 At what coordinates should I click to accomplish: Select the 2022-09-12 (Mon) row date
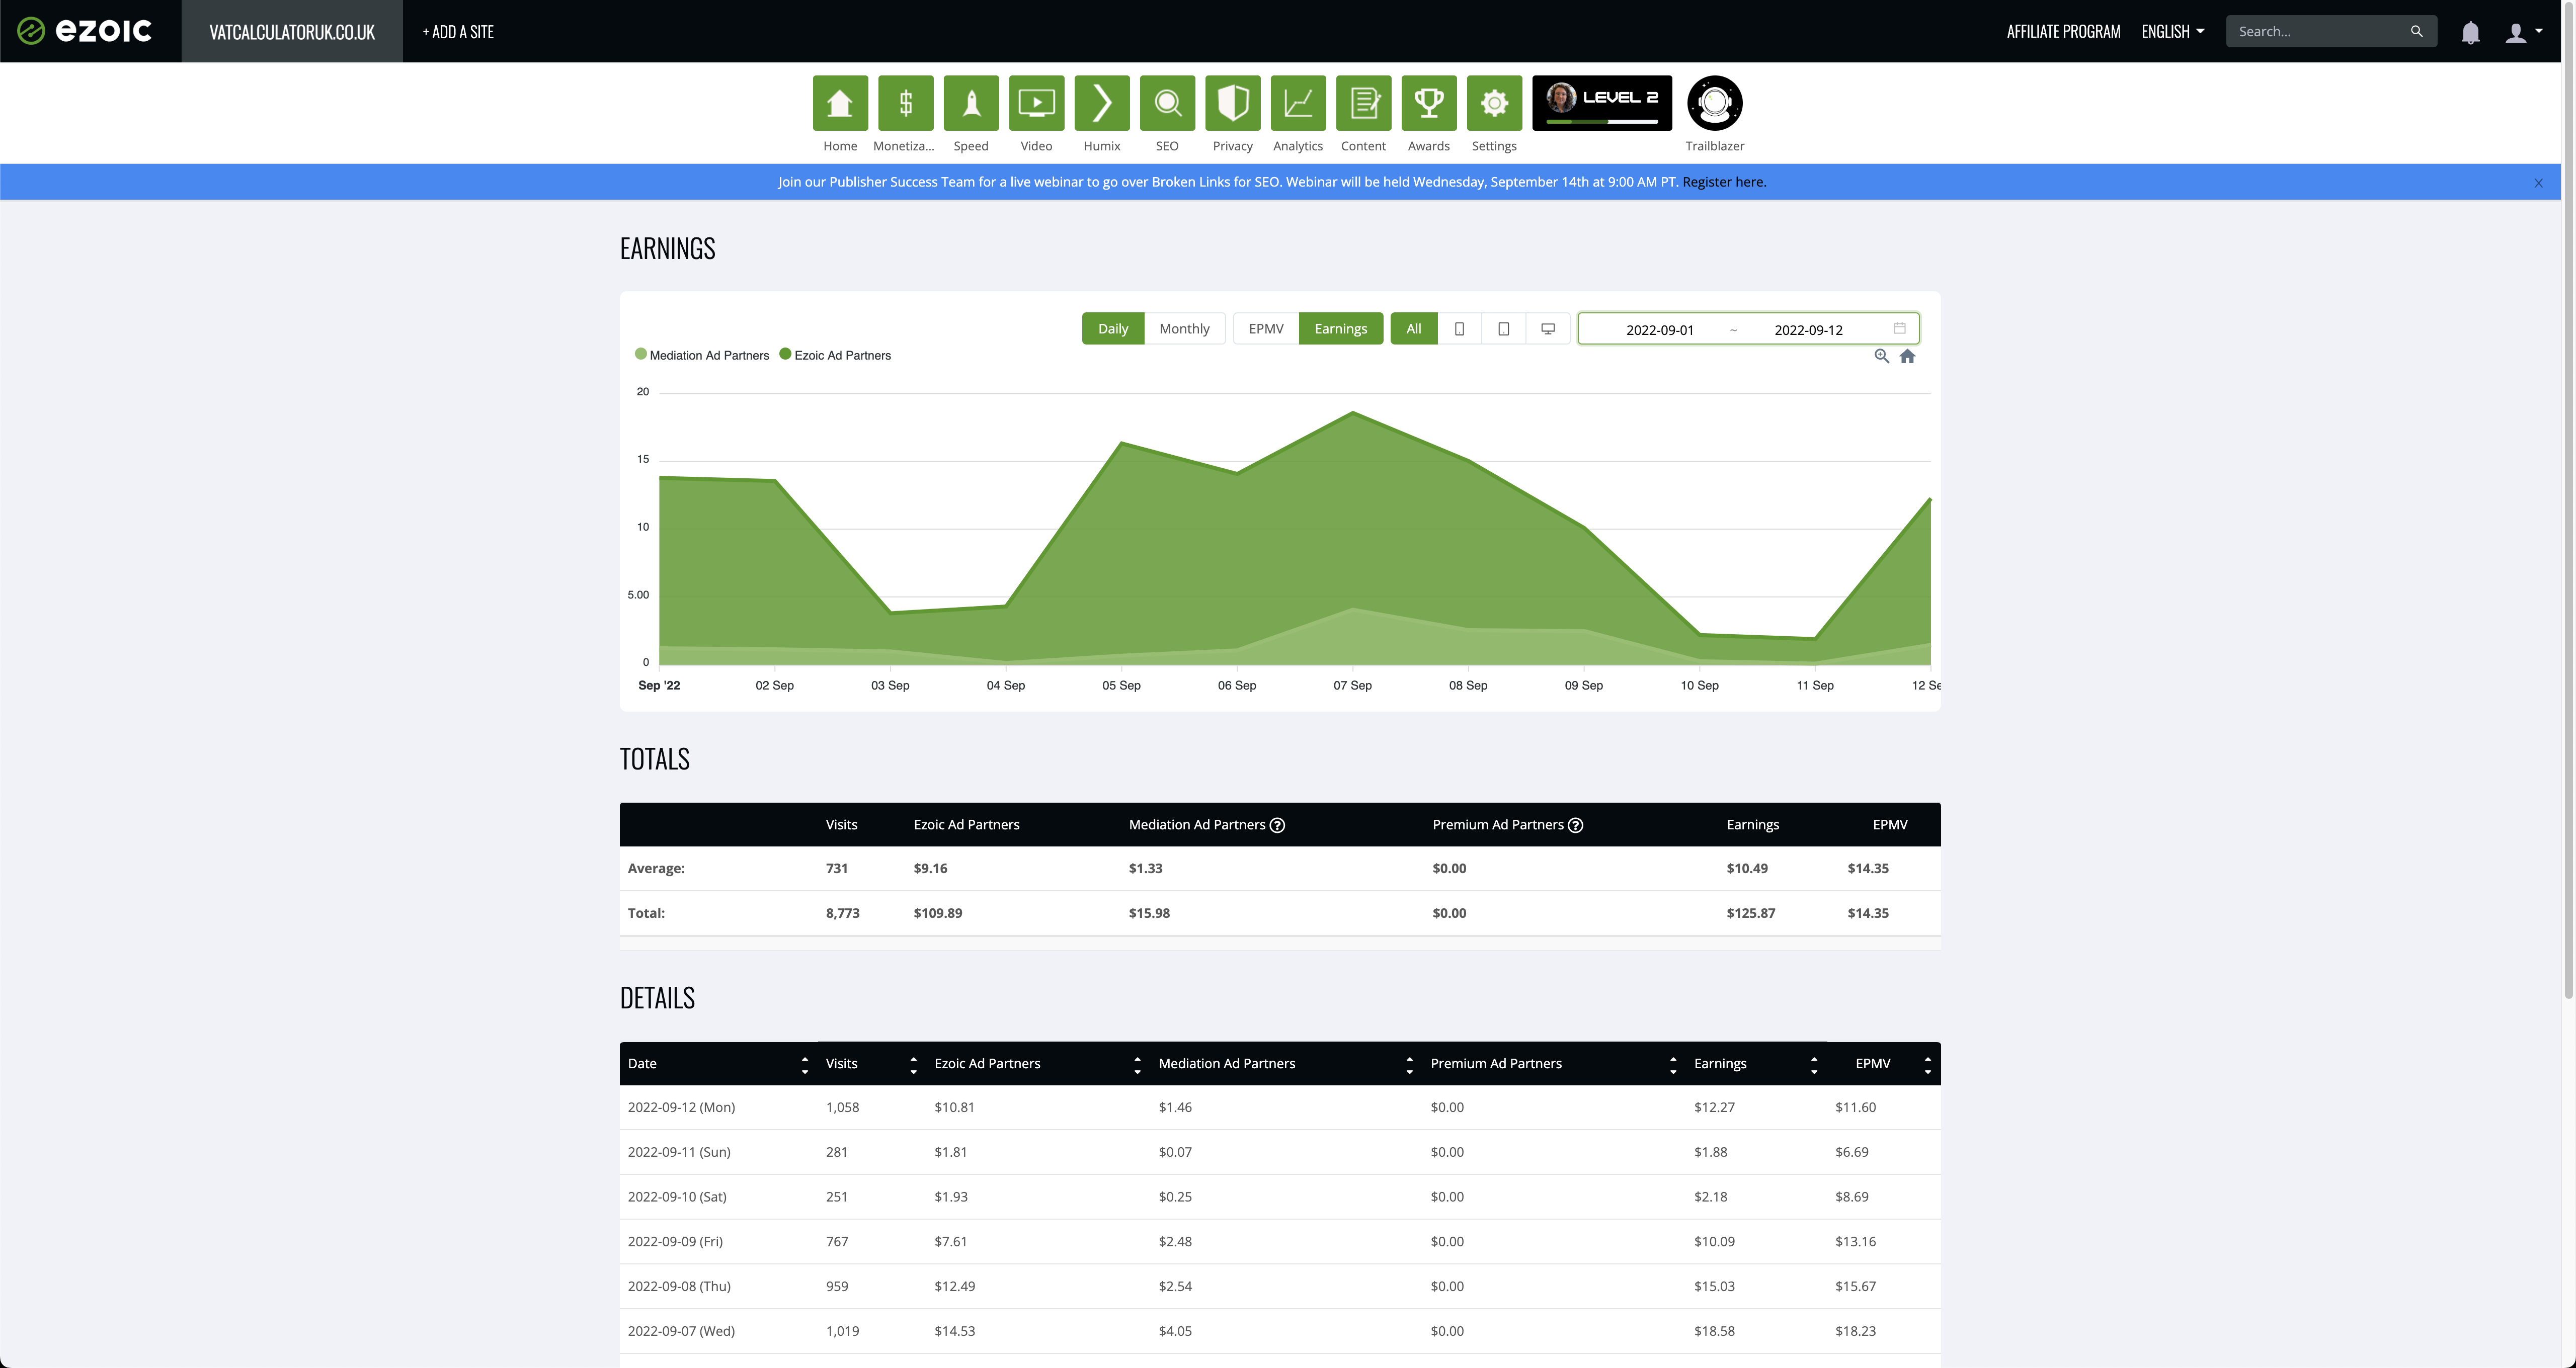pos(681,1108)
